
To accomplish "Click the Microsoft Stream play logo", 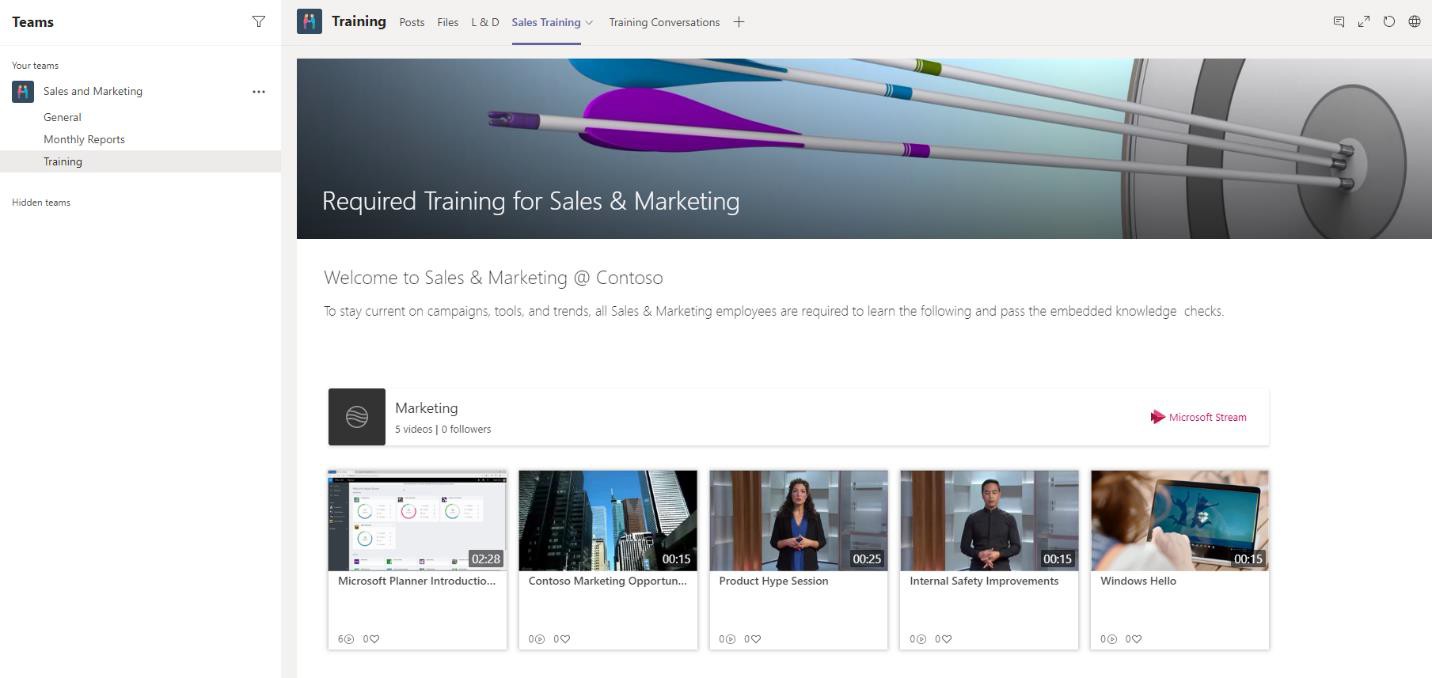I will [1158, 417].
